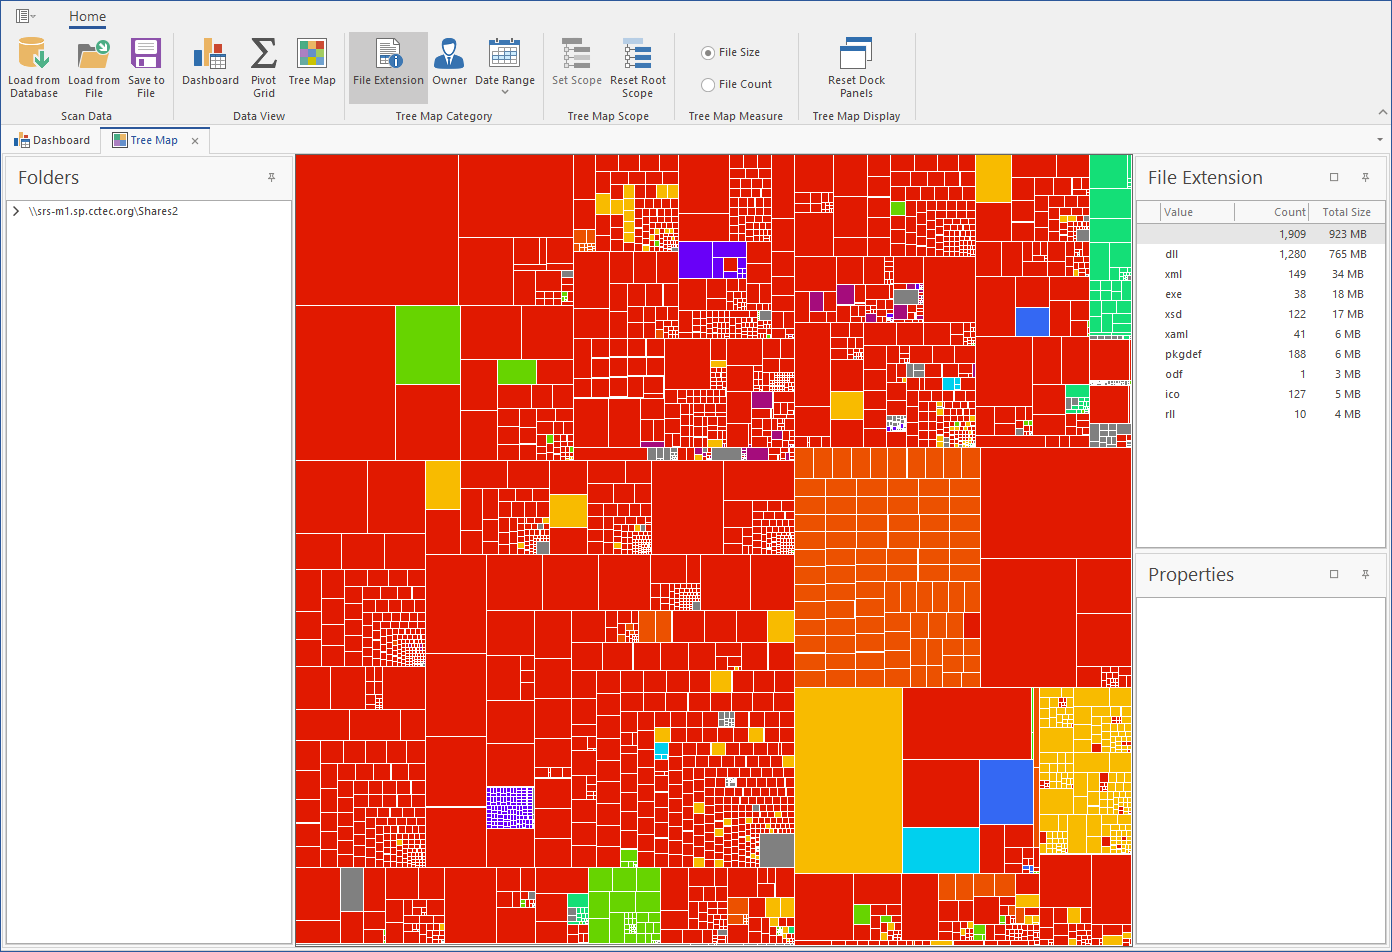Click Reset Root Scope icon
The height and width of the screenshot is (952, 1392).
pyautogui.click(x=637, y=54)
